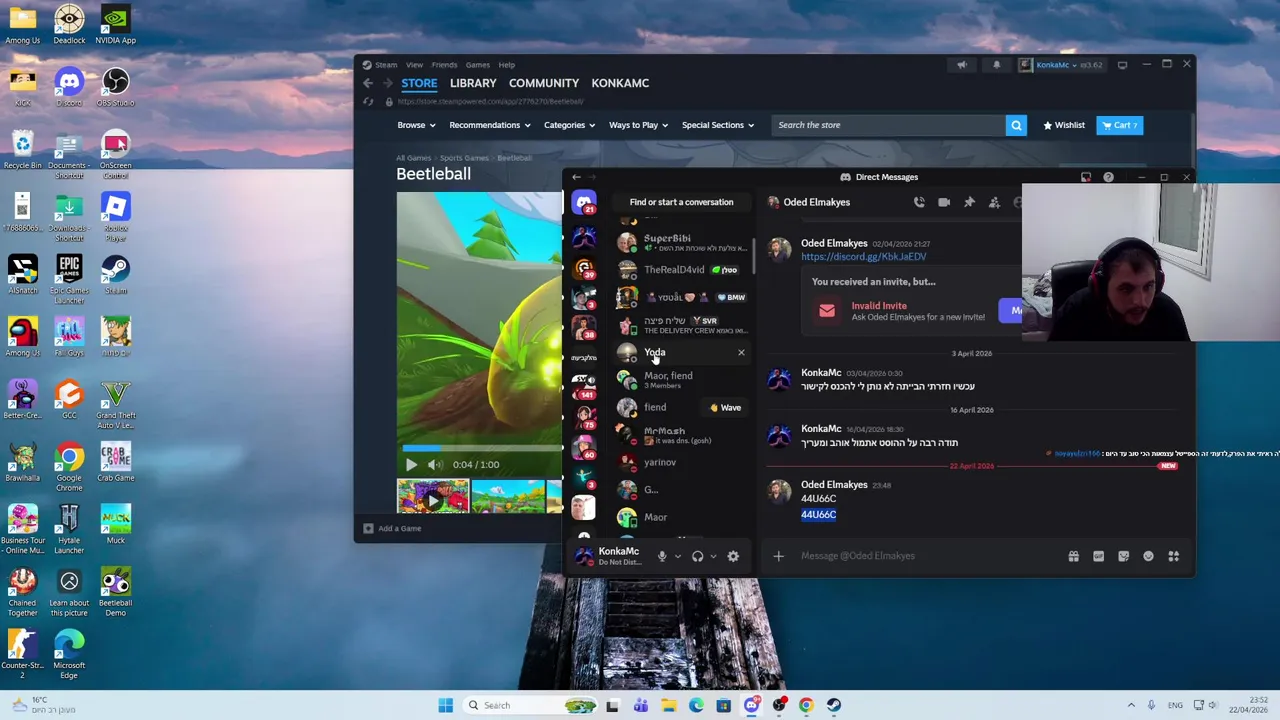Open Steam Games menu

pos(477,65)
